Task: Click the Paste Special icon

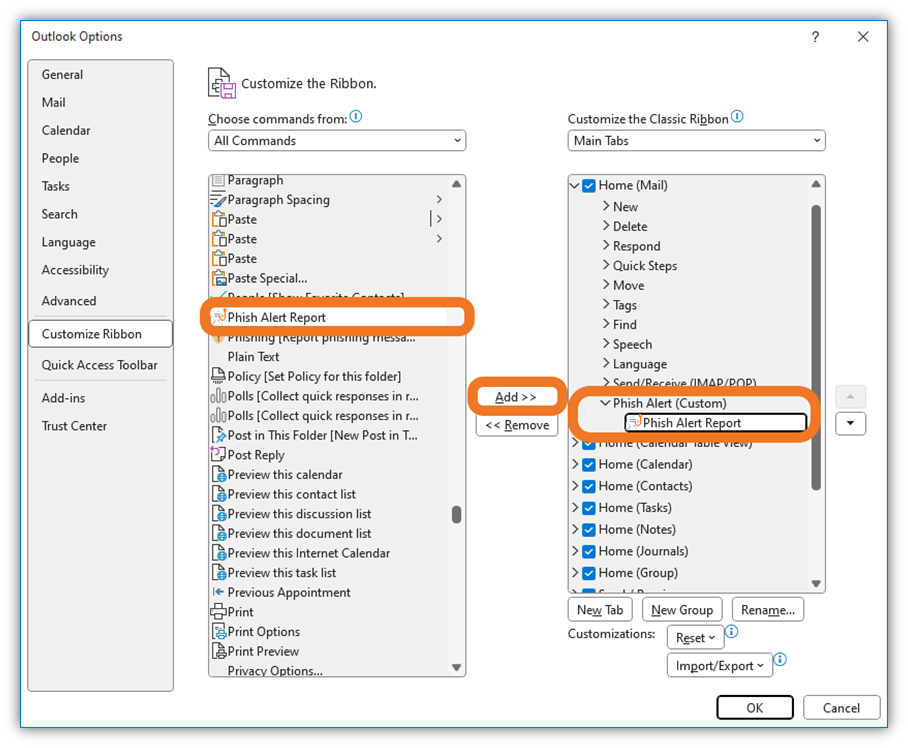Action: point(219,278)
